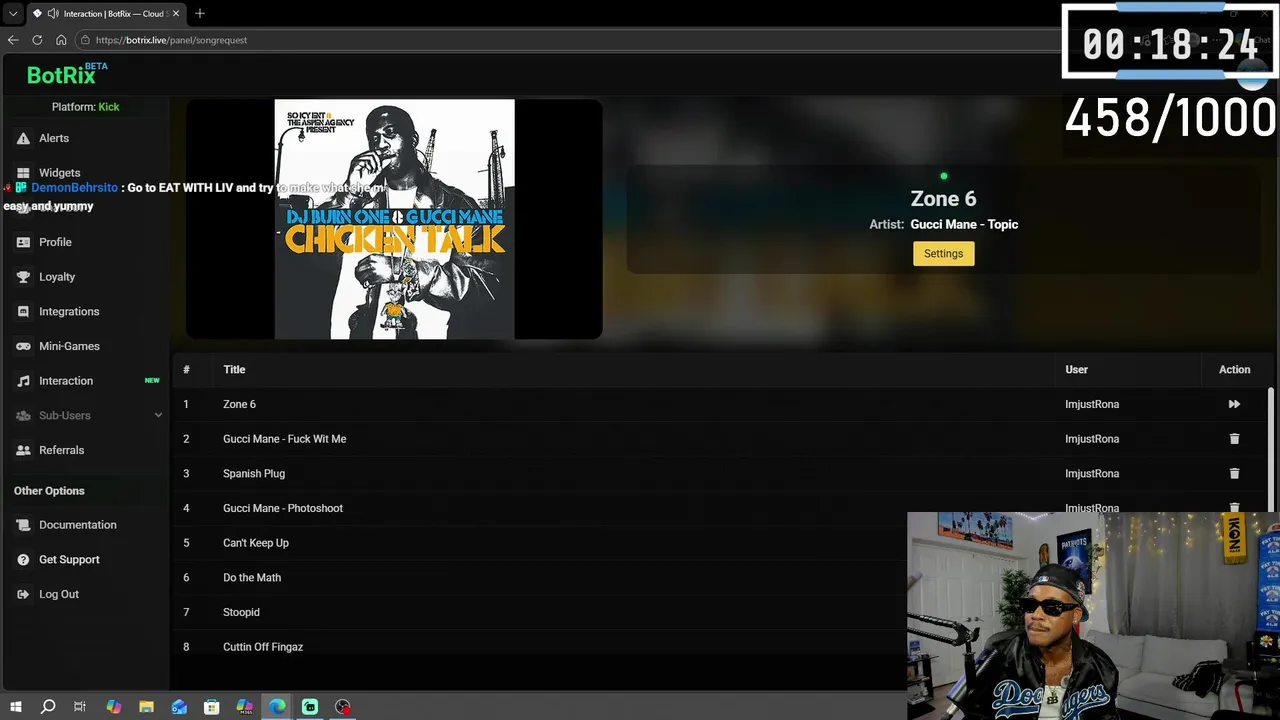Click the Sub-Users people icon
Screen dimensions: 1280x720
coord(23,416)
